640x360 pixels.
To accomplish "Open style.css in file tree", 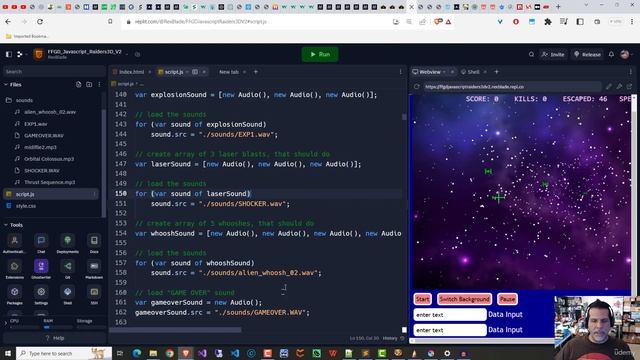I will (x=26, y=206).
